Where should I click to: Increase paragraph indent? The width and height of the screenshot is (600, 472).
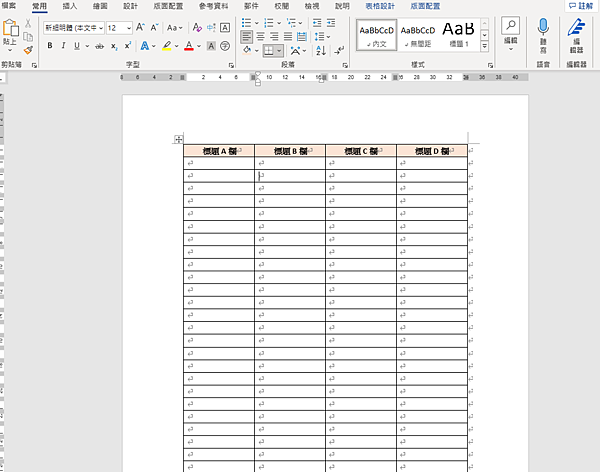[331, 23]
